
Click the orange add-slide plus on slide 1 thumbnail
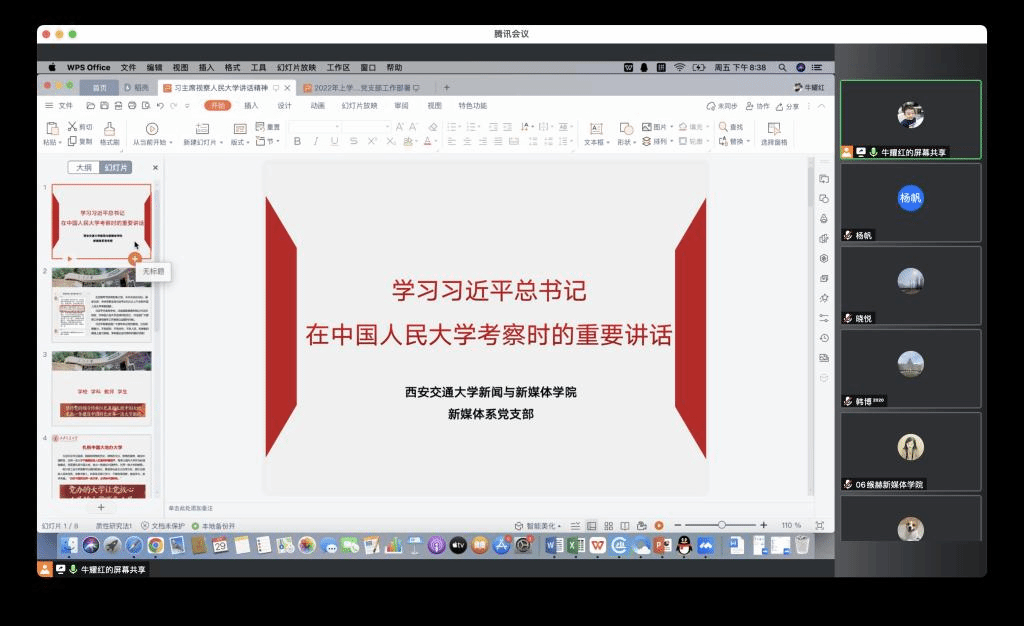[134, 259]
